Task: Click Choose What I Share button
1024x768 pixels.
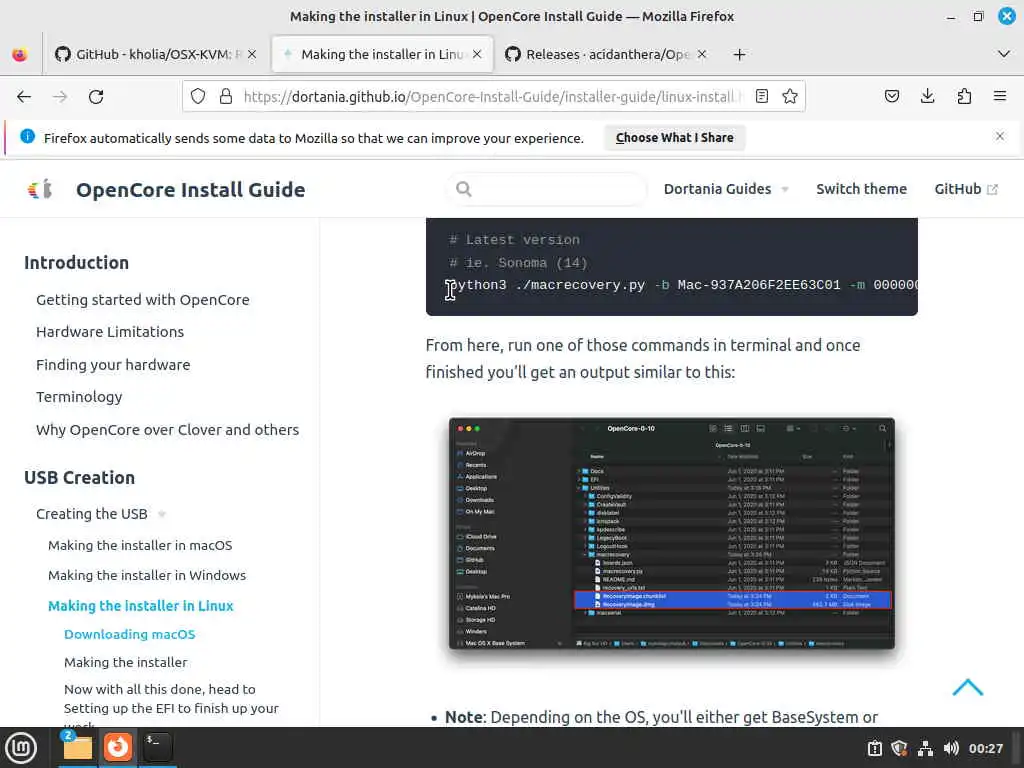Action: pos(675,138)
